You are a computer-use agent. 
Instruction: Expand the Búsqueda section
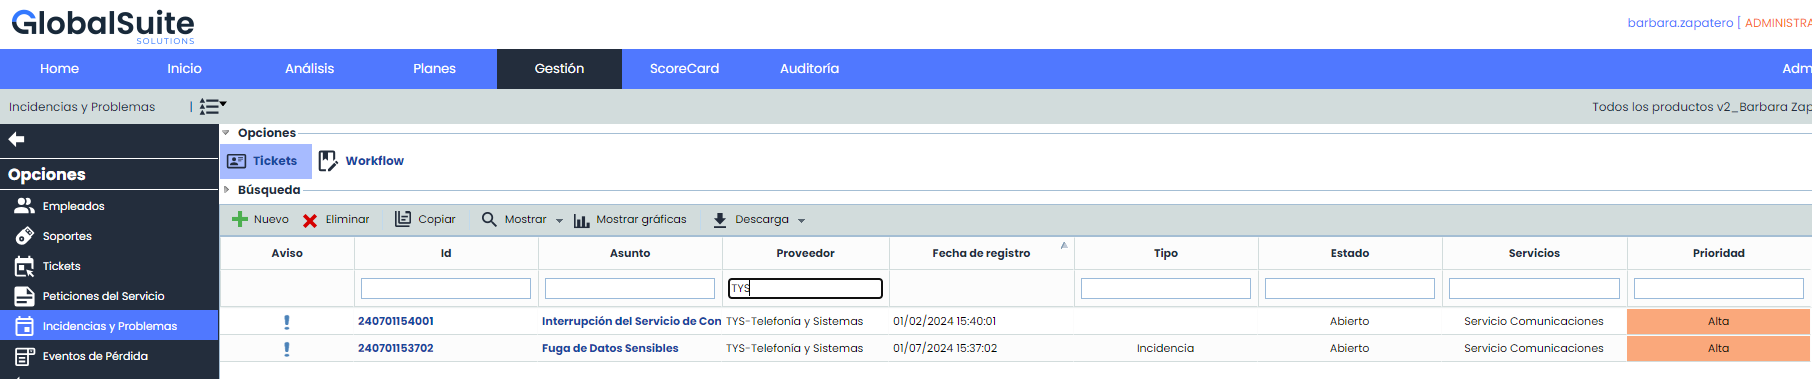(x=226, y=189)
